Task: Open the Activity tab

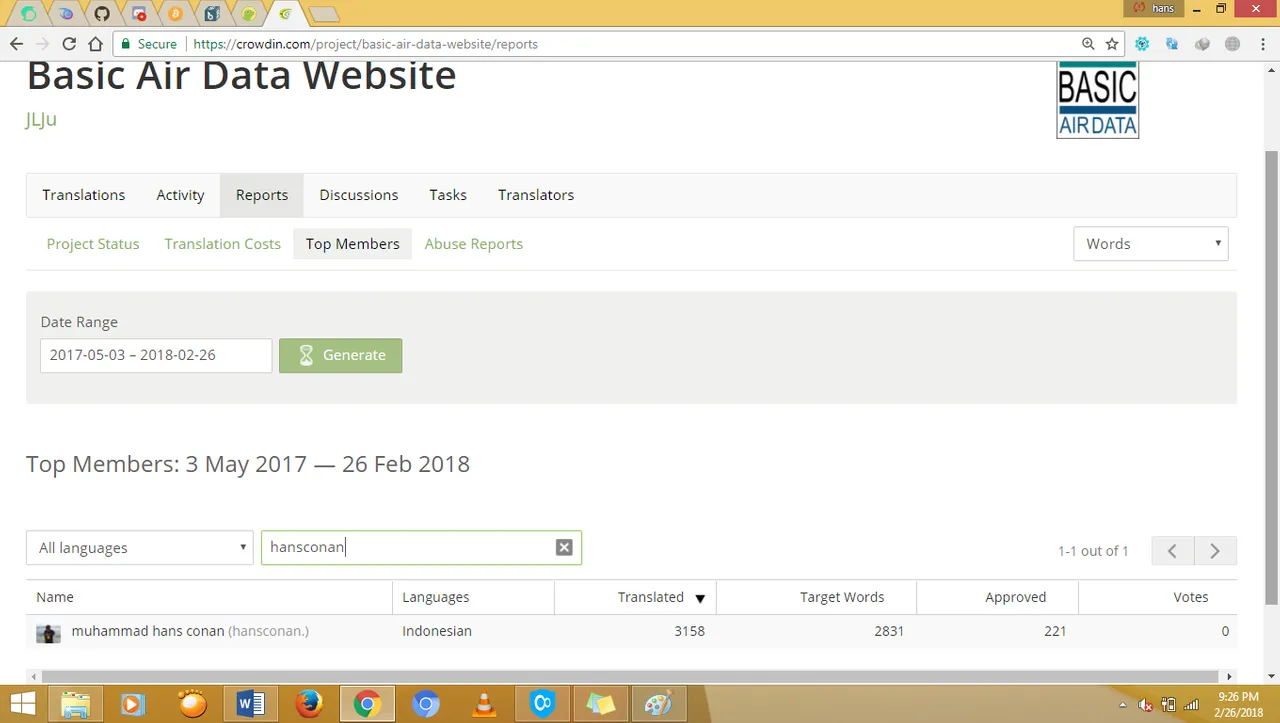Action: (x=180, y=195)
